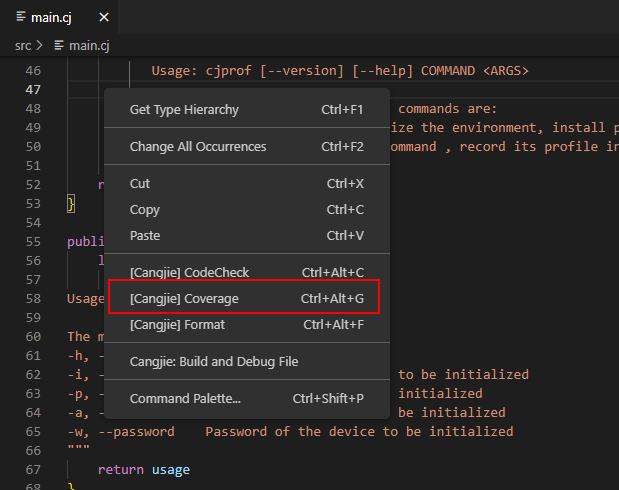Run [Cangjie] CodeCheck from the menu
The height and width of the screenshot is (490, 619).
click(189, 272)
